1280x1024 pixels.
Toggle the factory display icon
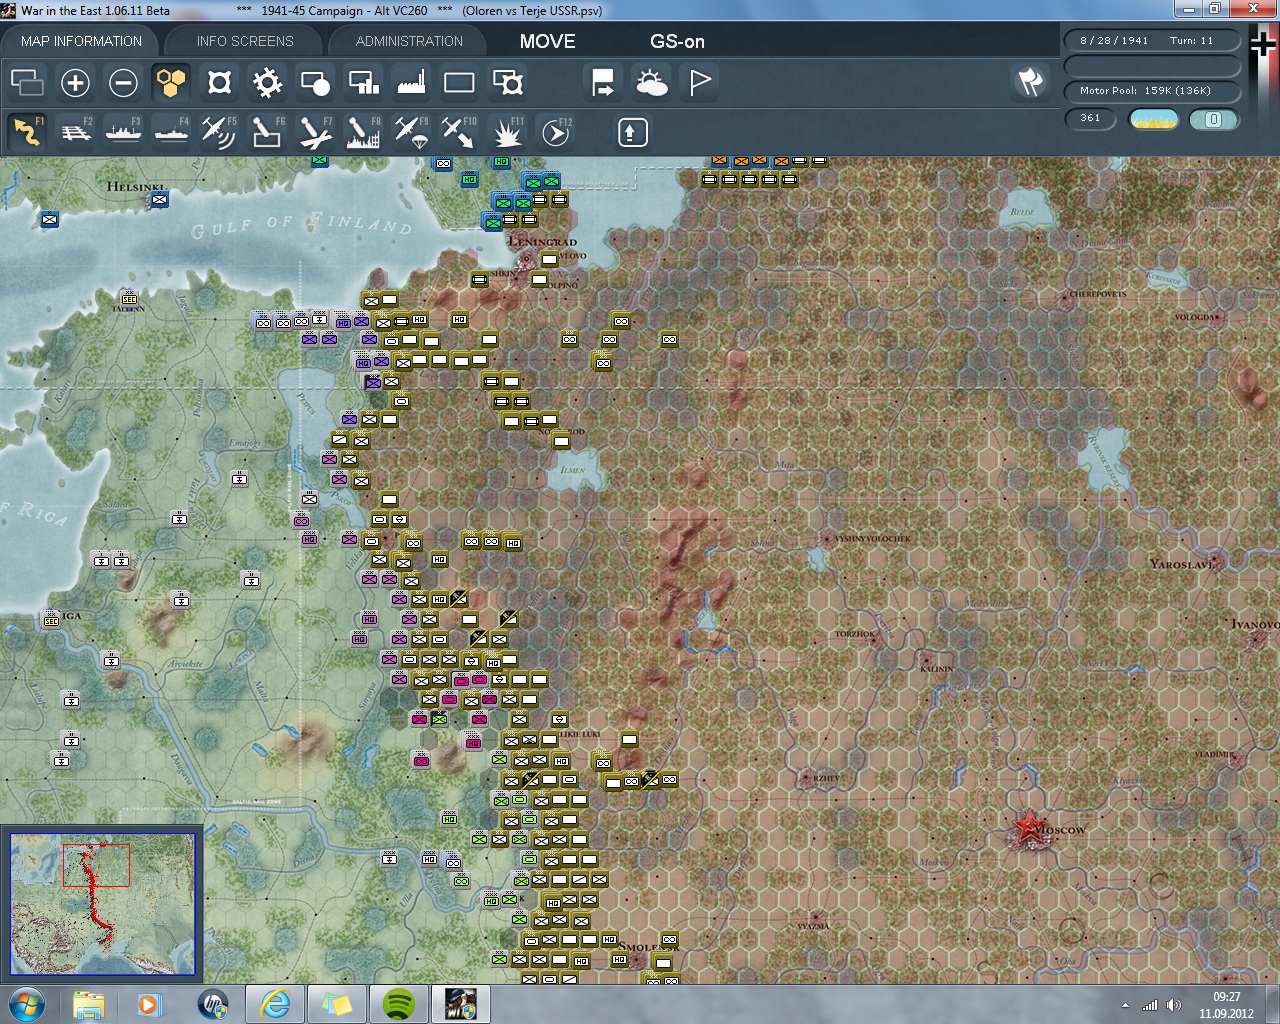[411, 82]
